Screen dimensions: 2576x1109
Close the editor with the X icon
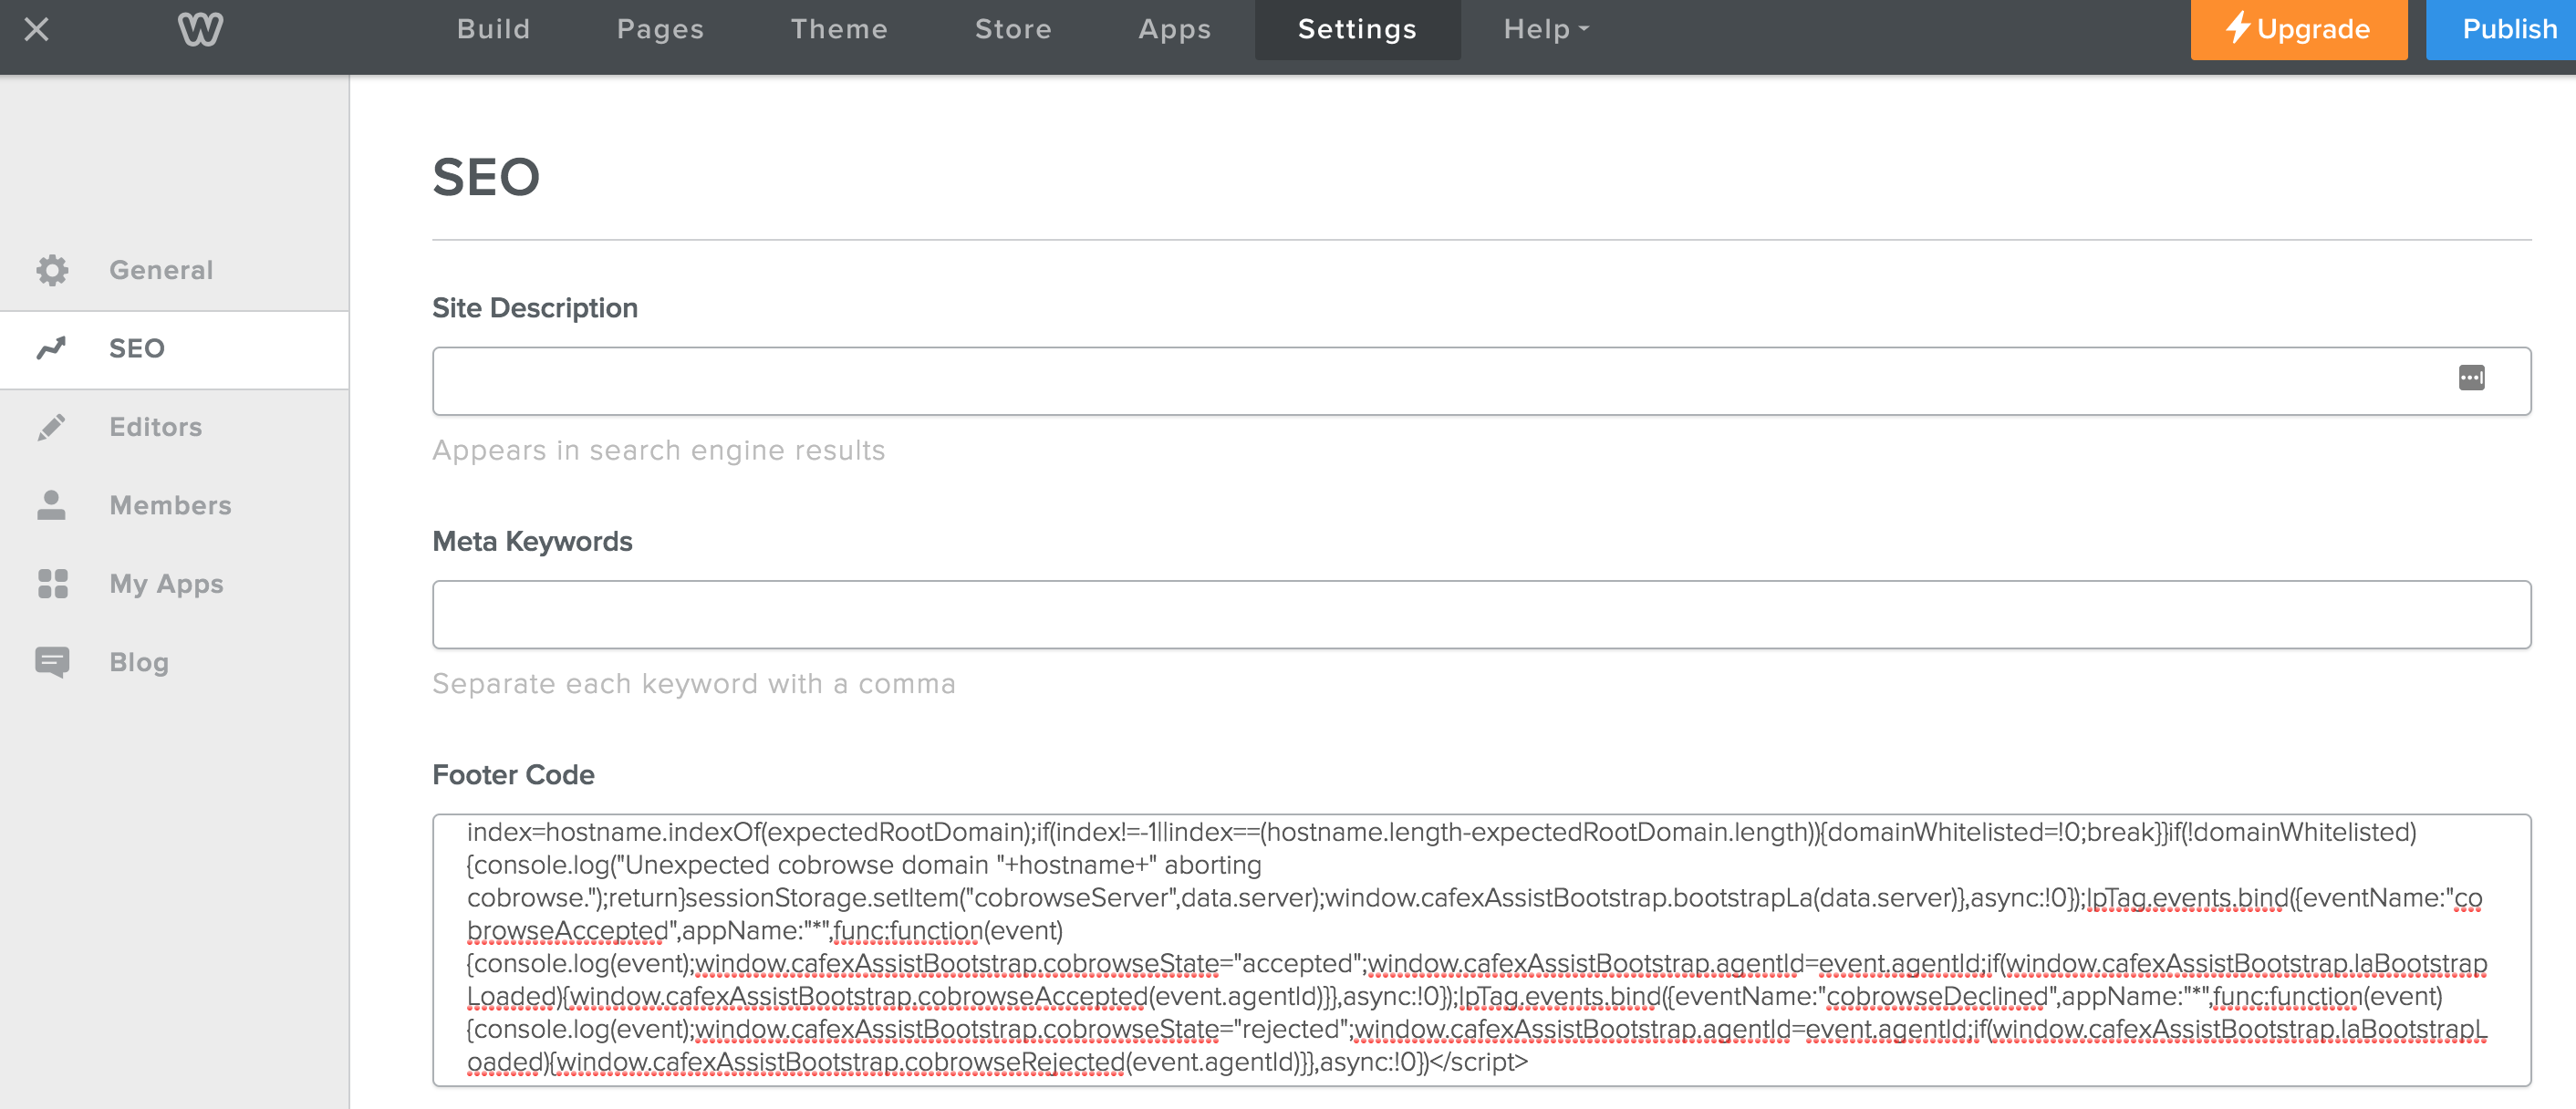(x=37, y=29)
